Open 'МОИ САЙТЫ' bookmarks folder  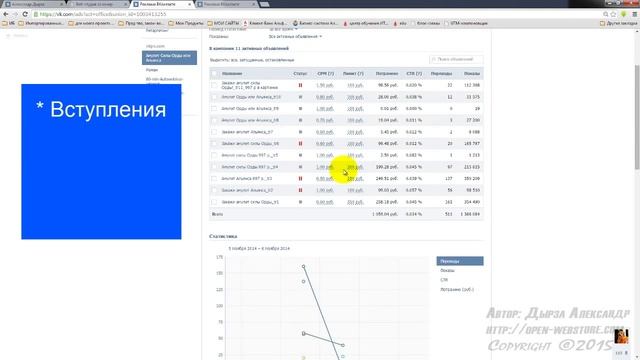[x=223, y=23]
